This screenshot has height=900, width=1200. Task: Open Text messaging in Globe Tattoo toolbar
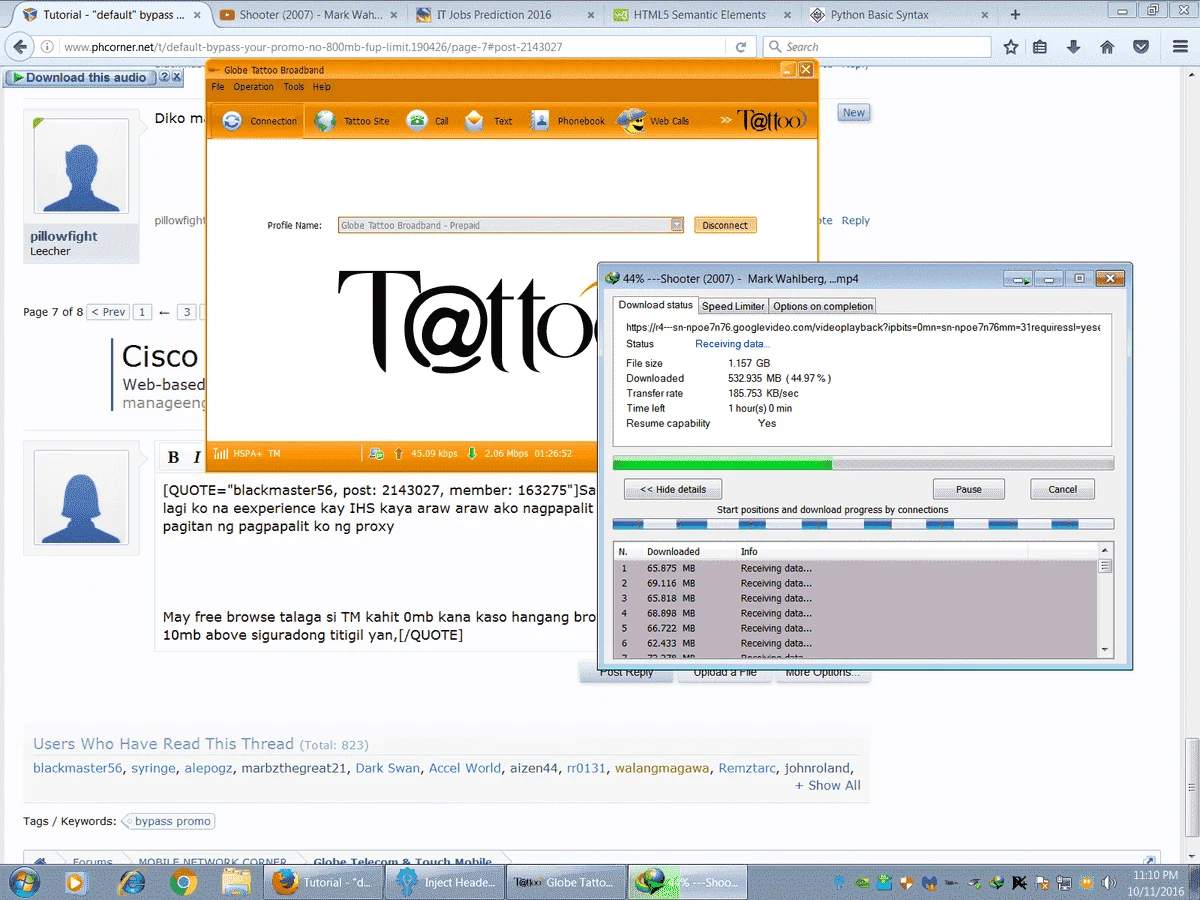click(488, 121)
